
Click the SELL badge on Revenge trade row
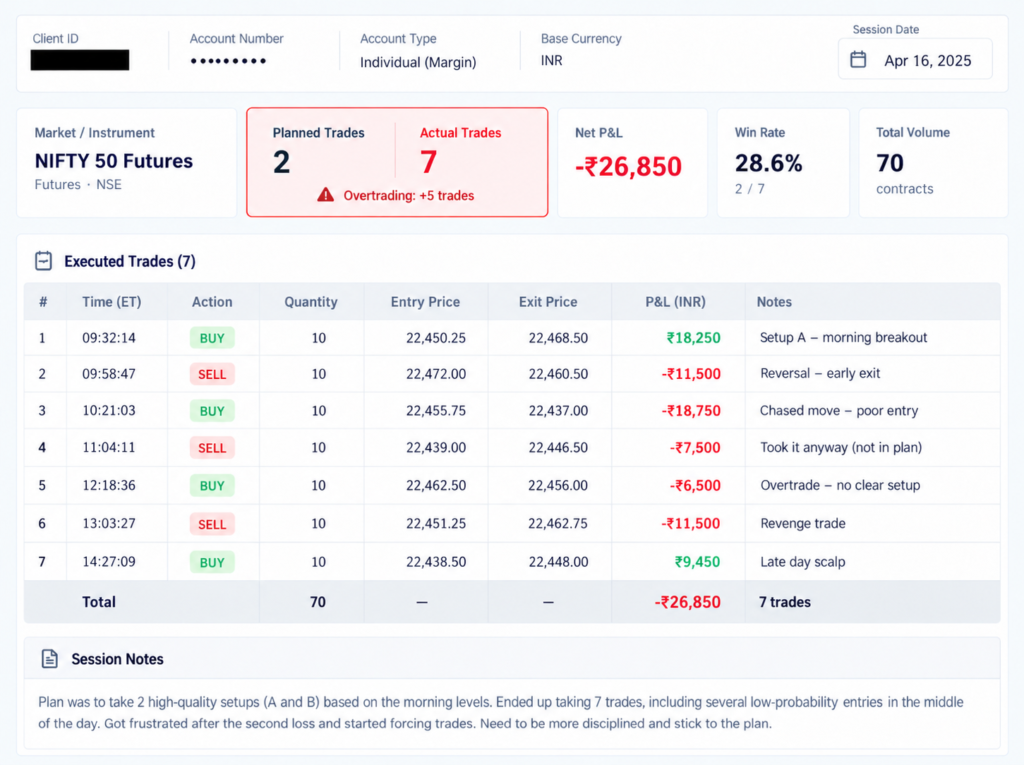pos(212,524)
